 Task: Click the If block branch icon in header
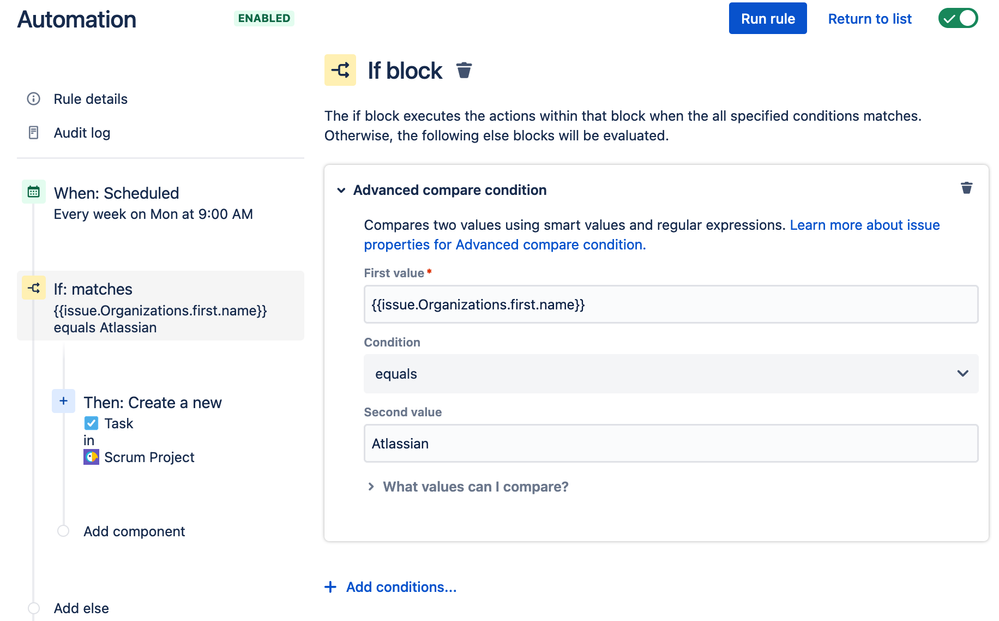point(340,70)
